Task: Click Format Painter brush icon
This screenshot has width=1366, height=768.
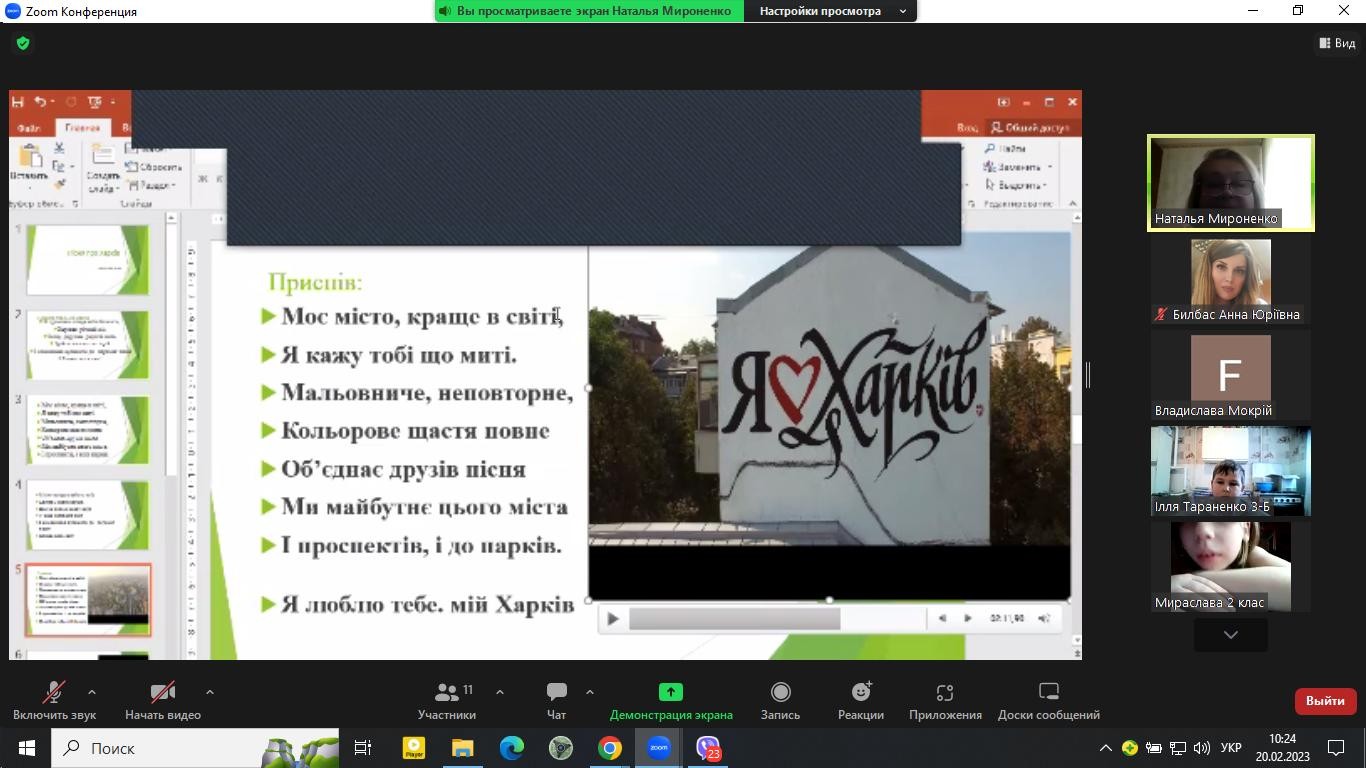Action: pos(59,184)
